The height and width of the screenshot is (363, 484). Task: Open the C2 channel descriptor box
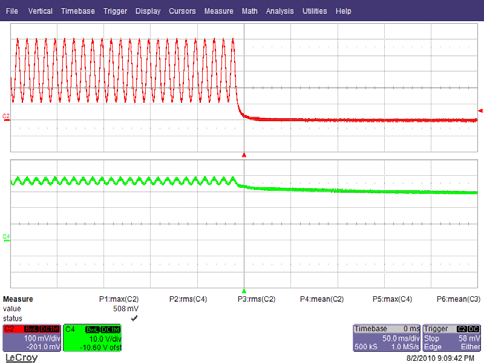click(x=32, y=338)
